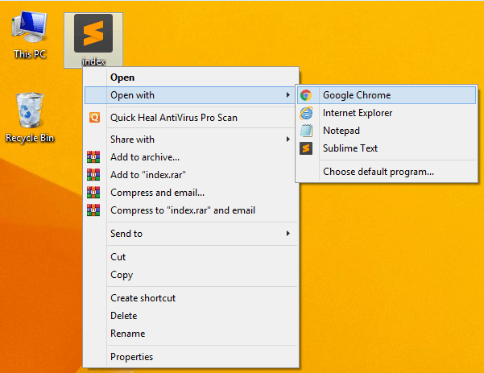This screenshot has width=484, height=373.
Task: Select Compress and email... entry
Action: point(191,192)
